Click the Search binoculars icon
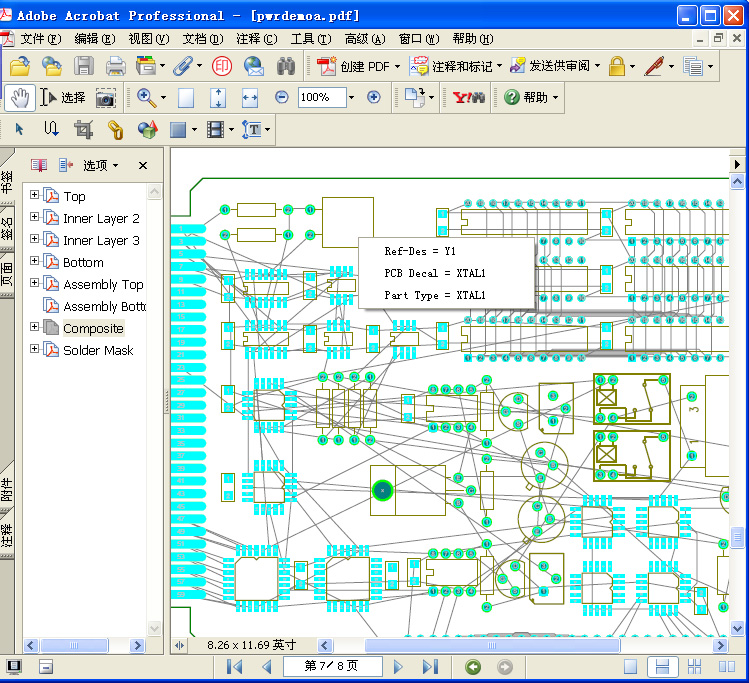749x683 pixels. 286,67
